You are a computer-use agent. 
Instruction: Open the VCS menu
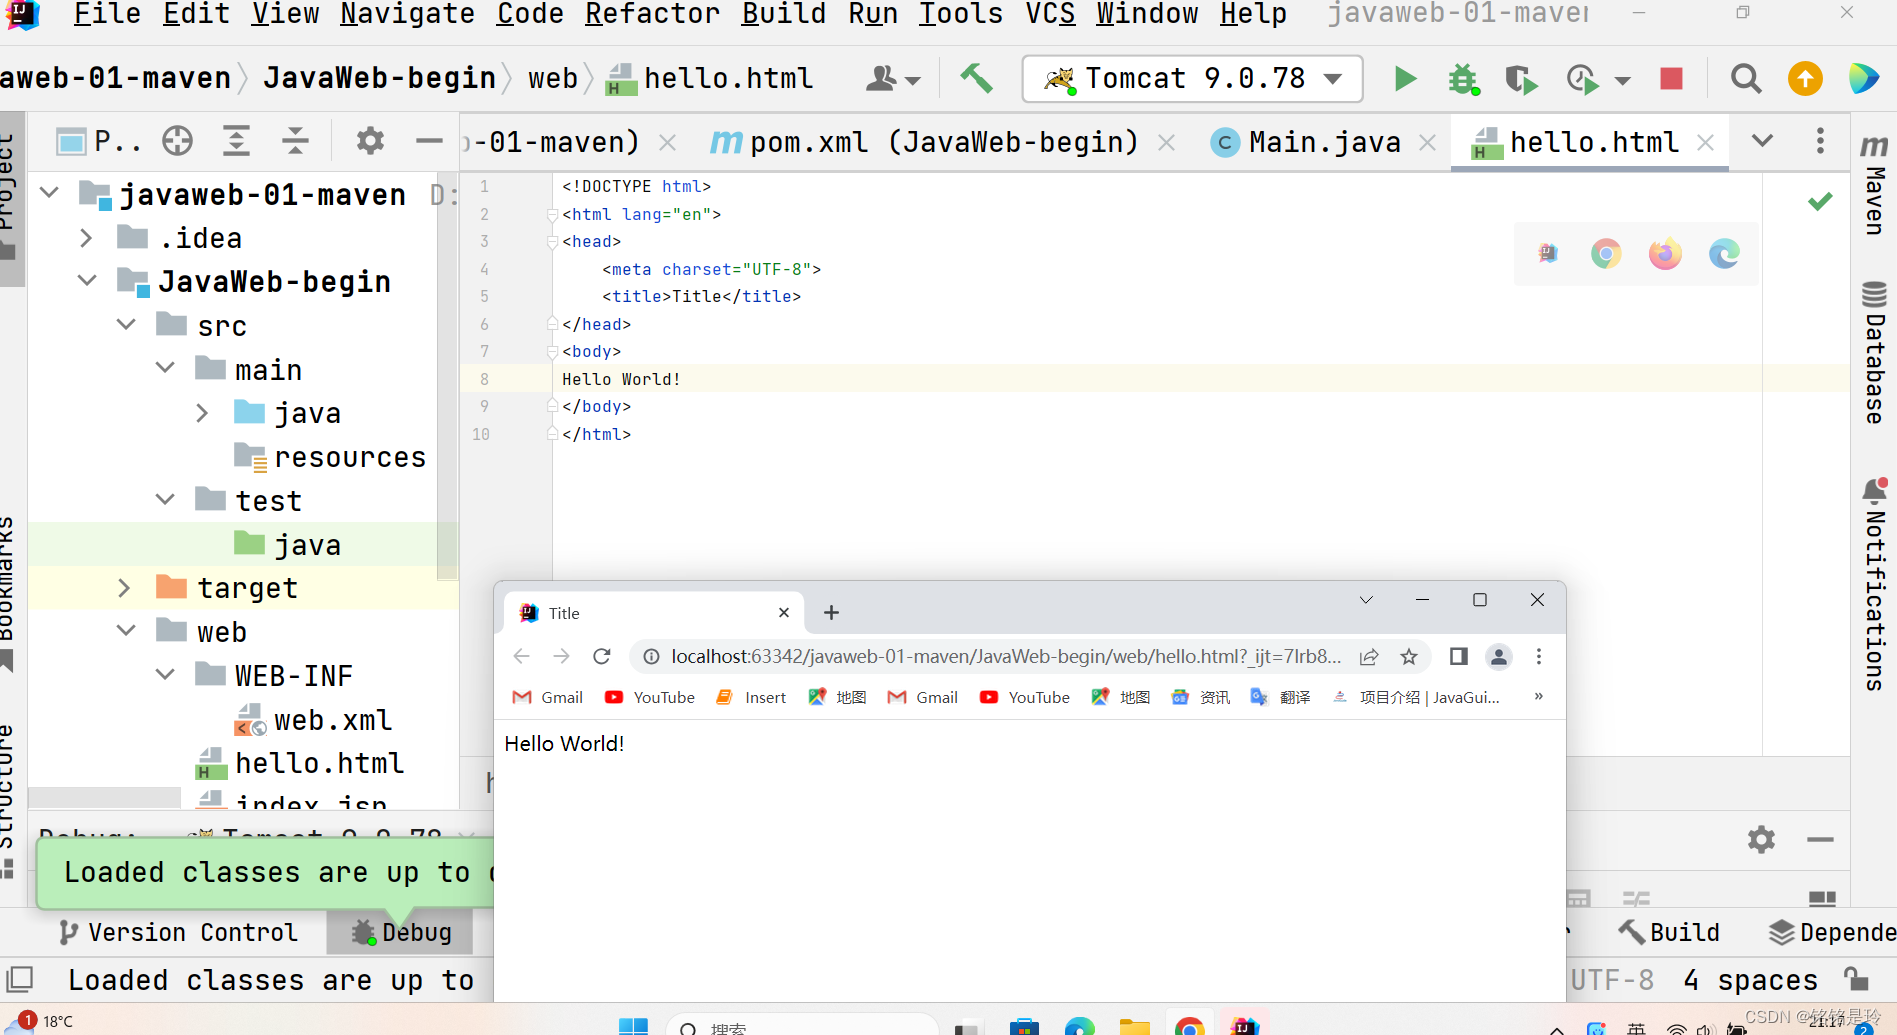1050,14
